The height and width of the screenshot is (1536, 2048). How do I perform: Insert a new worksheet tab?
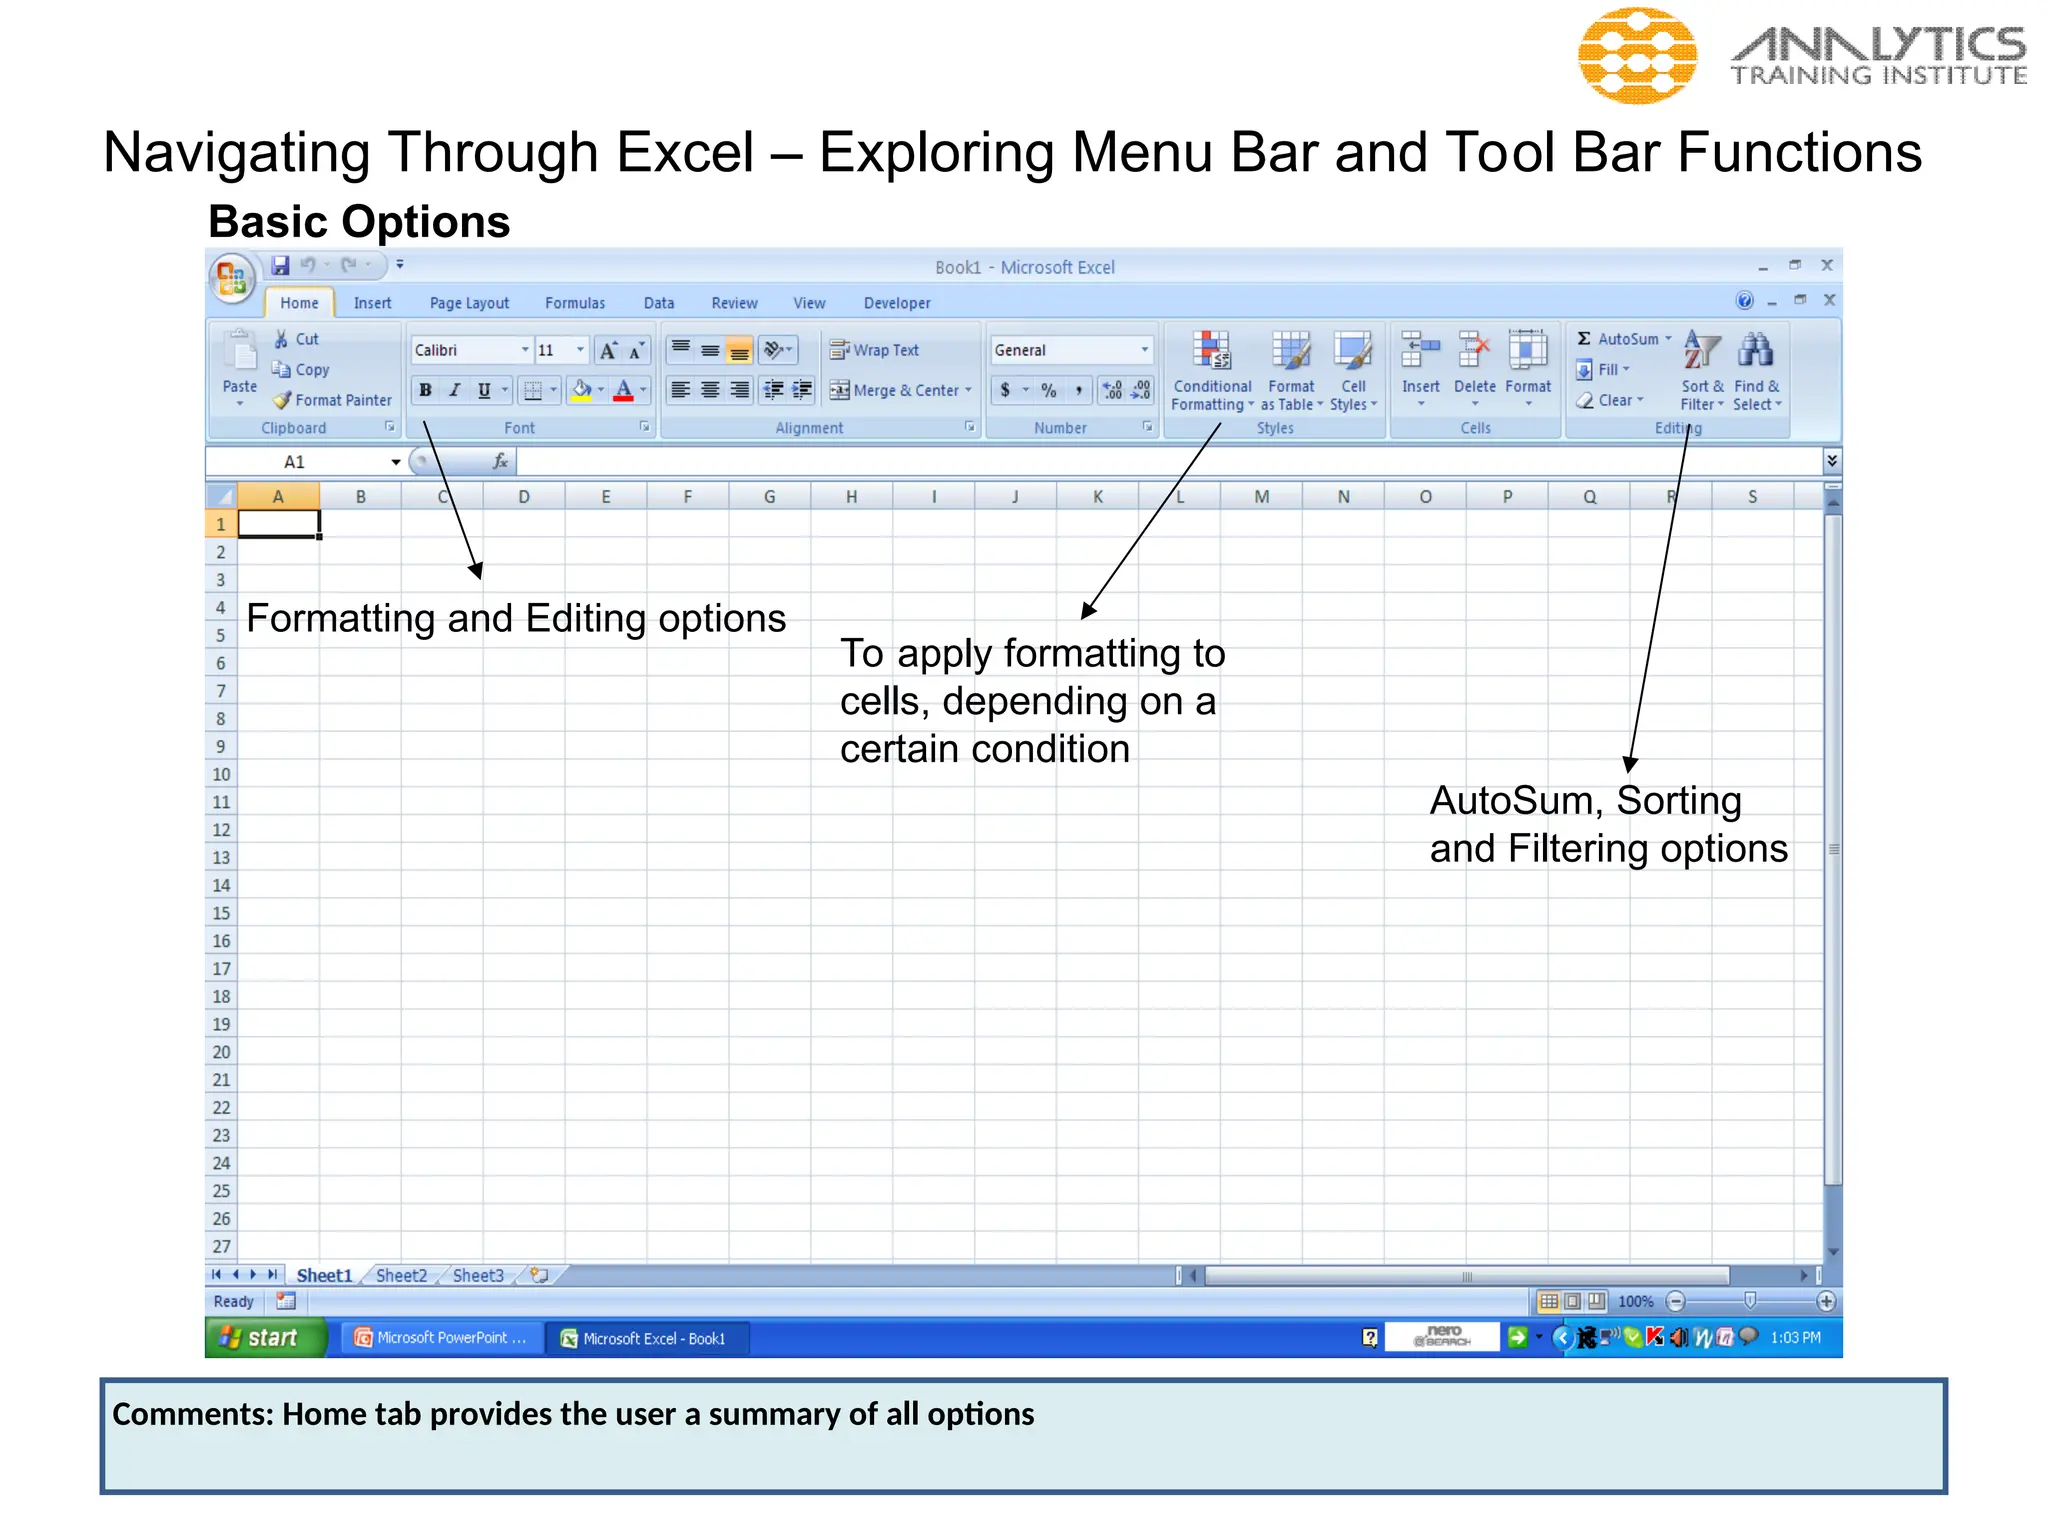tap(540, 1275)
